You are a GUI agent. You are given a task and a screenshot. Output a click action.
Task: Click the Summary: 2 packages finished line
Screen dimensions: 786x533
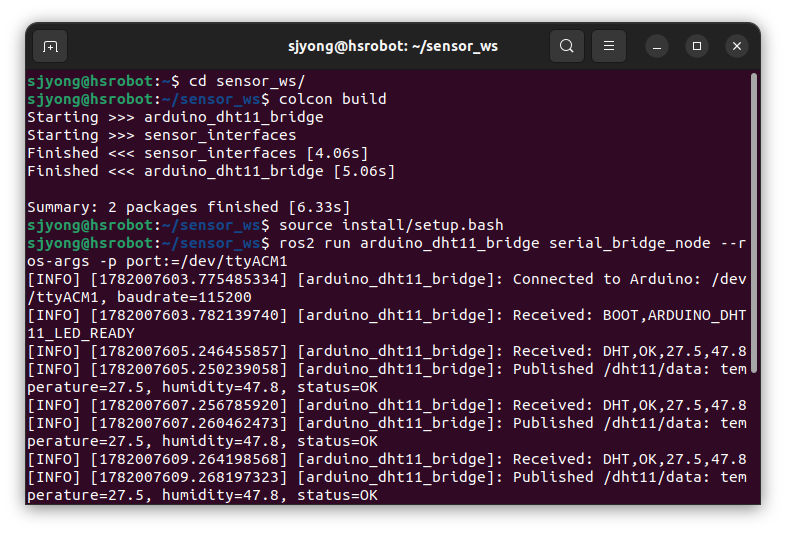click(x=188, y=207)
